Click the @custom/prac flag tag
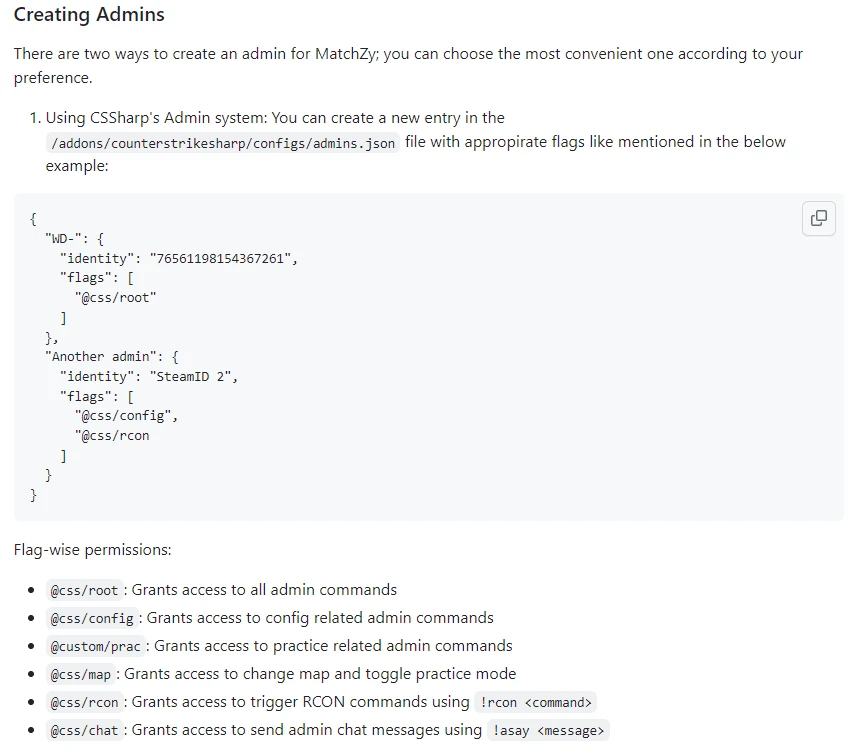This screenshot has width=852, height=756. click(96, 647)
